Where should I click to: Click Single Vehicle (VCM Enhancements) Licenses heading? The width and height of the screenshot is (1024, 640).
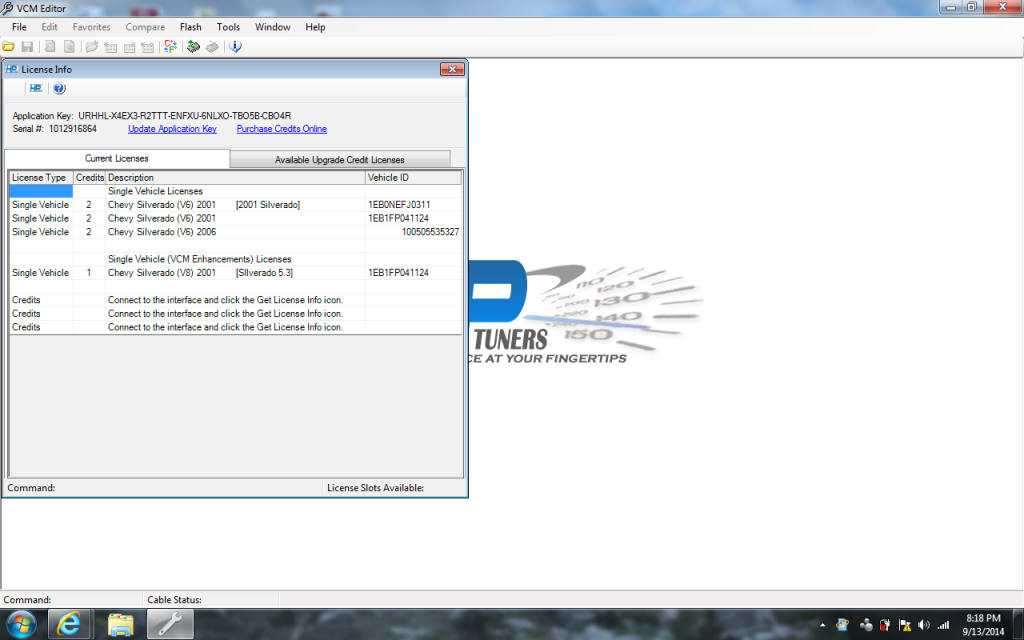coord(200,259)
